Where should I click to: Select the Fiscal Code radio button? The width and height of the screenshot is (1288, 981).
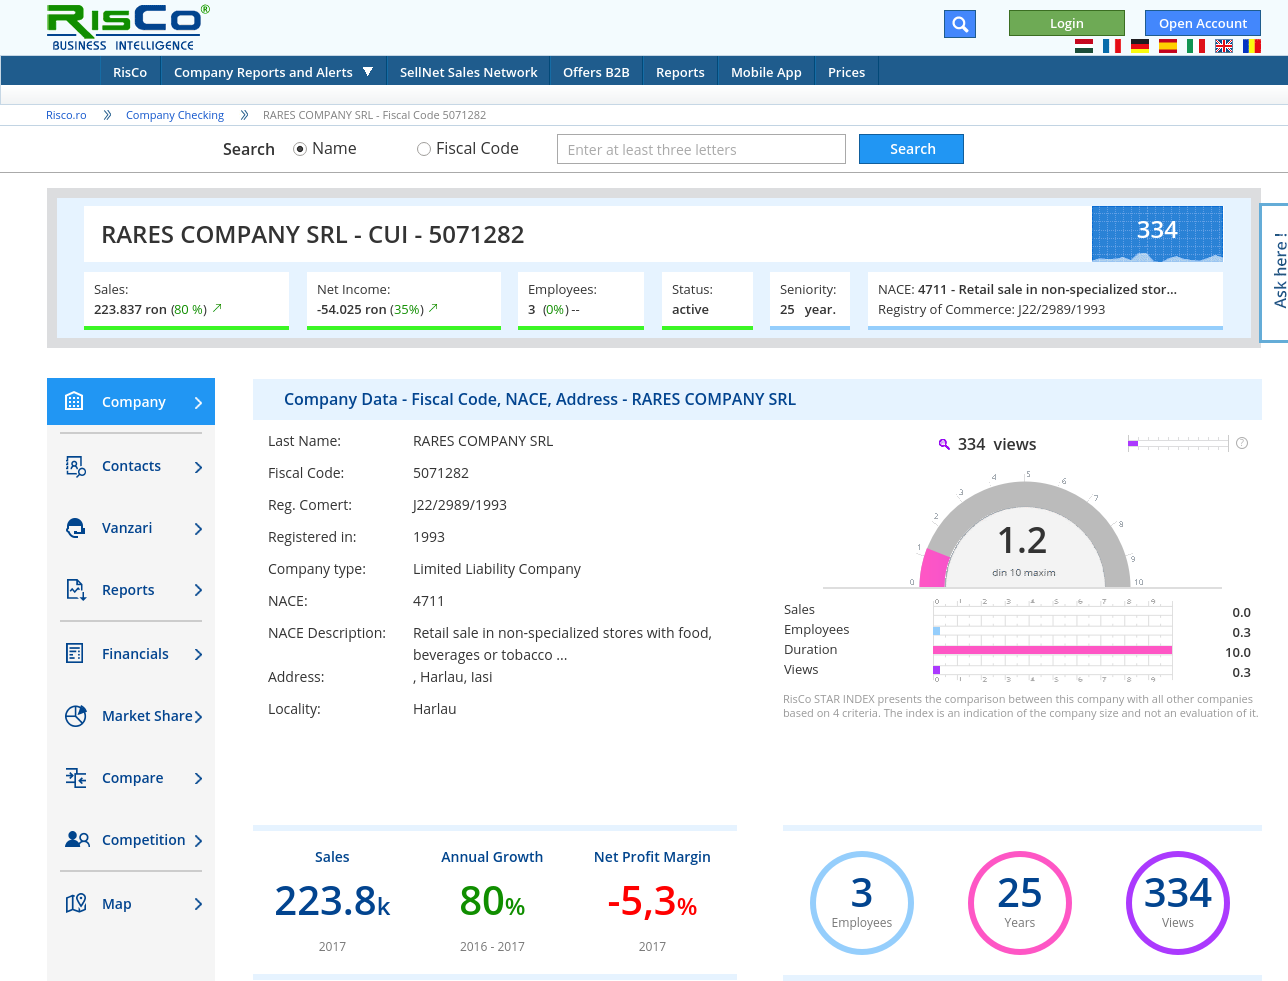tap(424, 149)
